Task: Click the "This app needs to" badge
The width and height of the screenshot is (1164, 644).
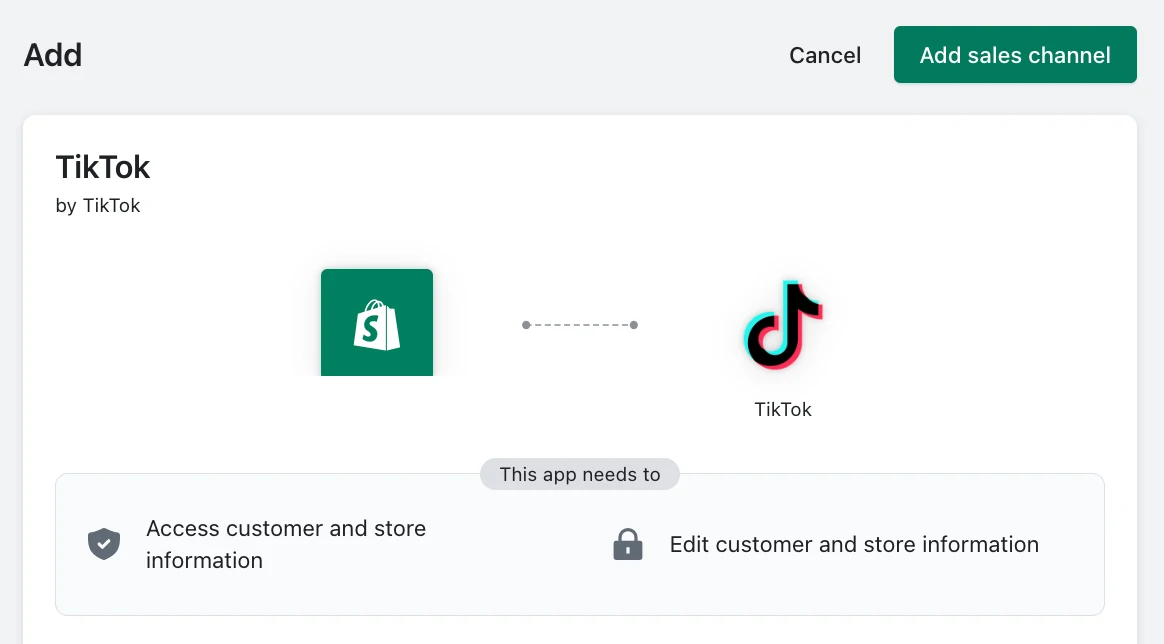Action: pos(580,474)
